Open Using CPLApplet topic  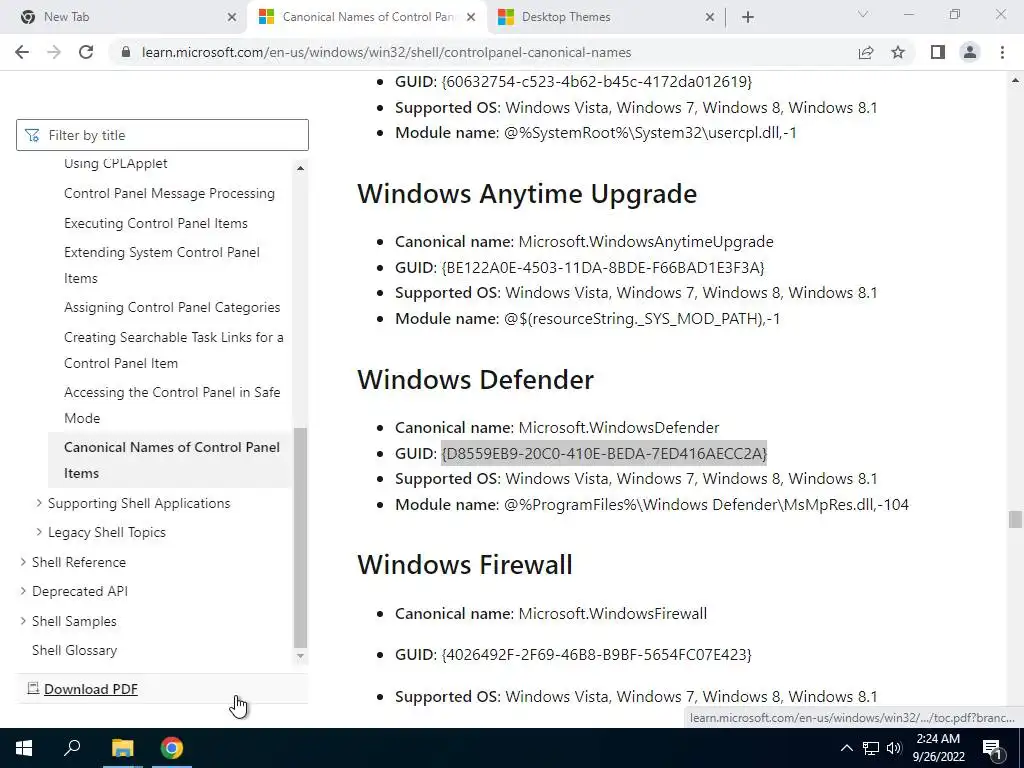[116, 163]
